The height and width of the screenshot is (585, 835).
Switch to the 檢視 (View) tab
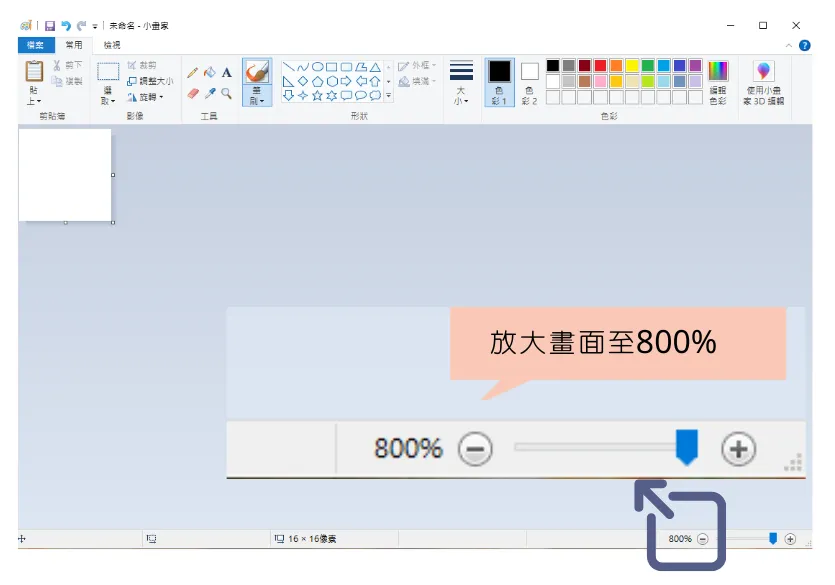(110, 45)
